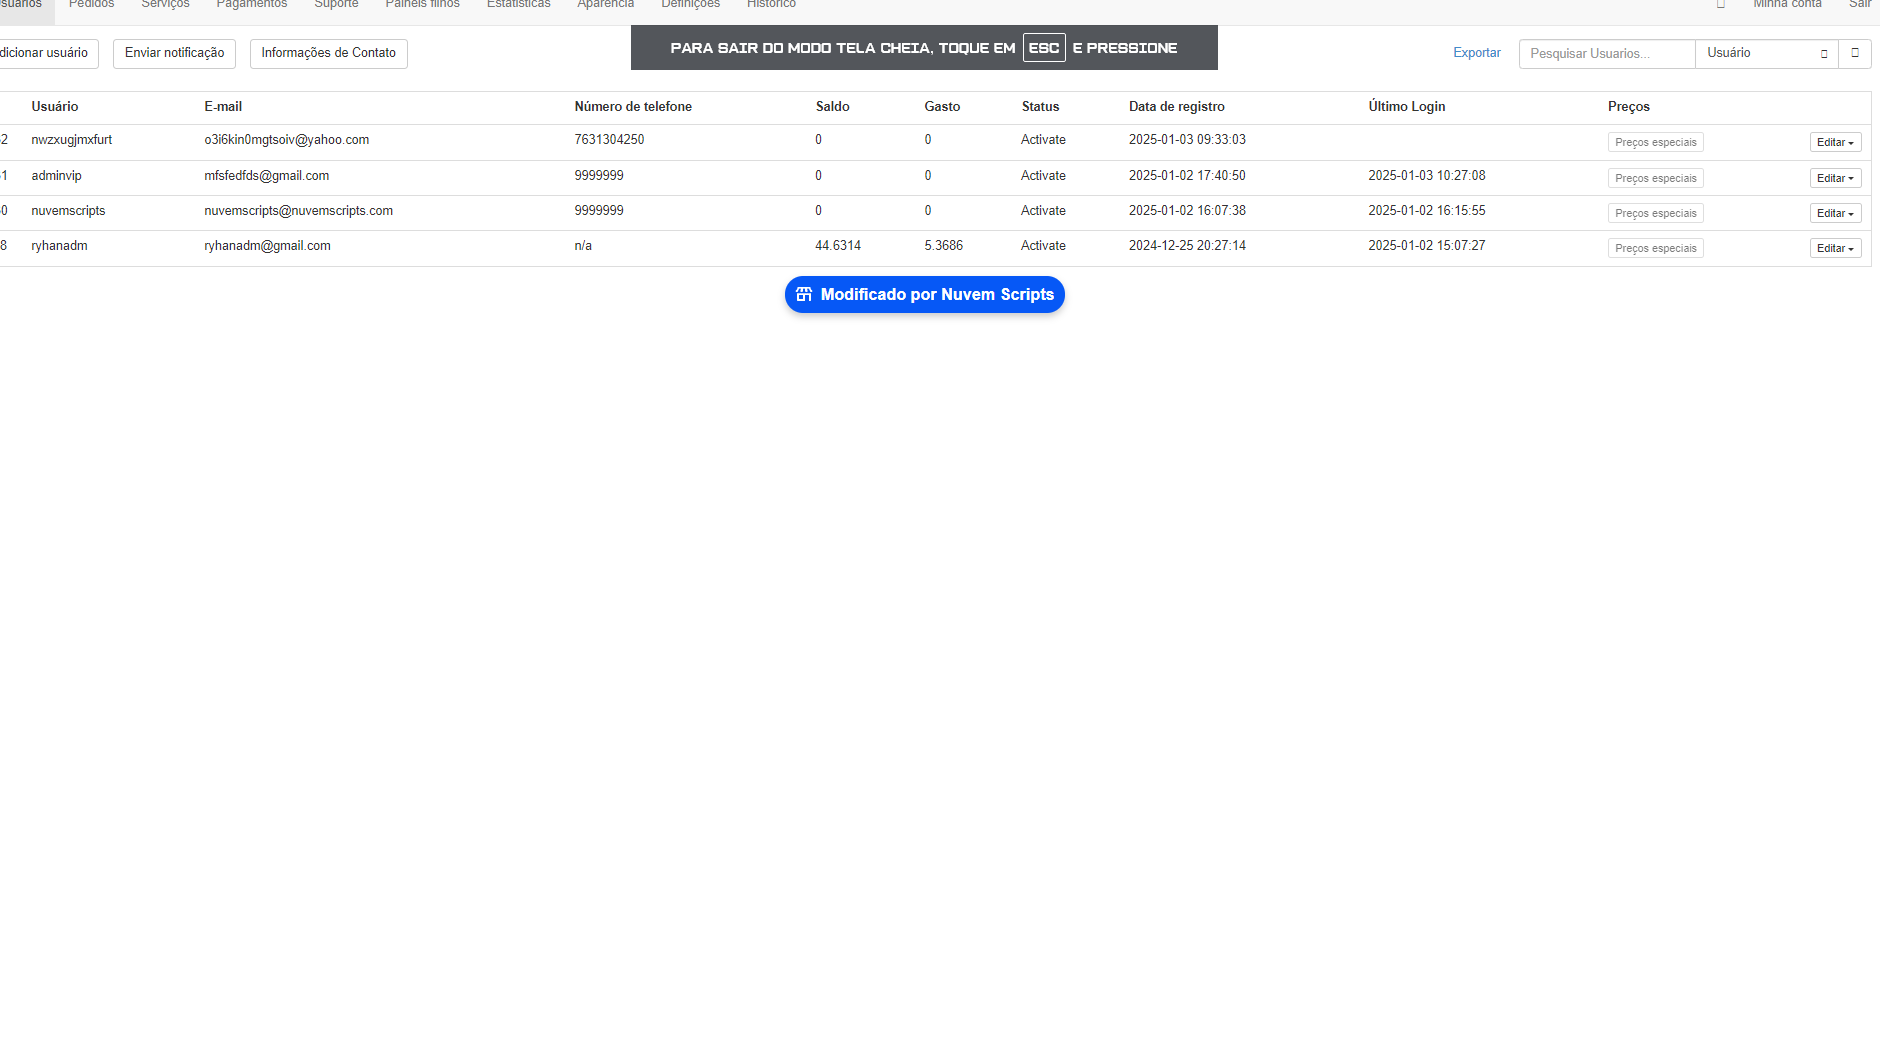Expand the Editar dropdown for ryhanadm

coord(1835,247)
